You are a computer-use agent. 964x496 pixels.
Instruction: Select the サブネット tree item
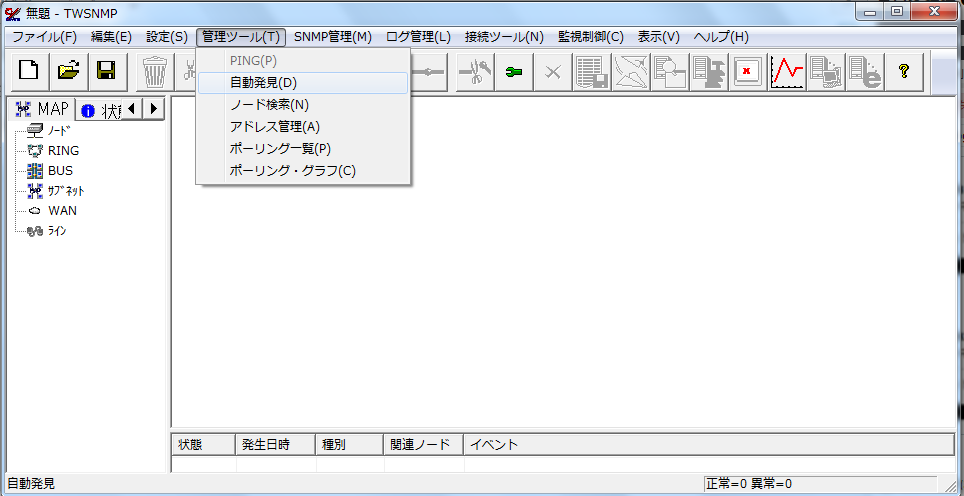(57, 191)
